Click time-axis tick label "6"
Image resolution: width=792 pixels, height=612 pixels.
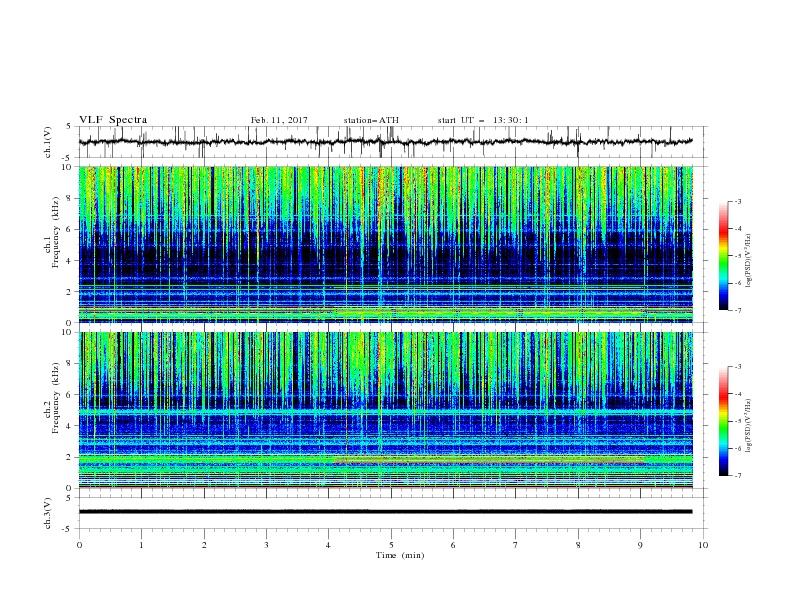[x=453, y=545]
